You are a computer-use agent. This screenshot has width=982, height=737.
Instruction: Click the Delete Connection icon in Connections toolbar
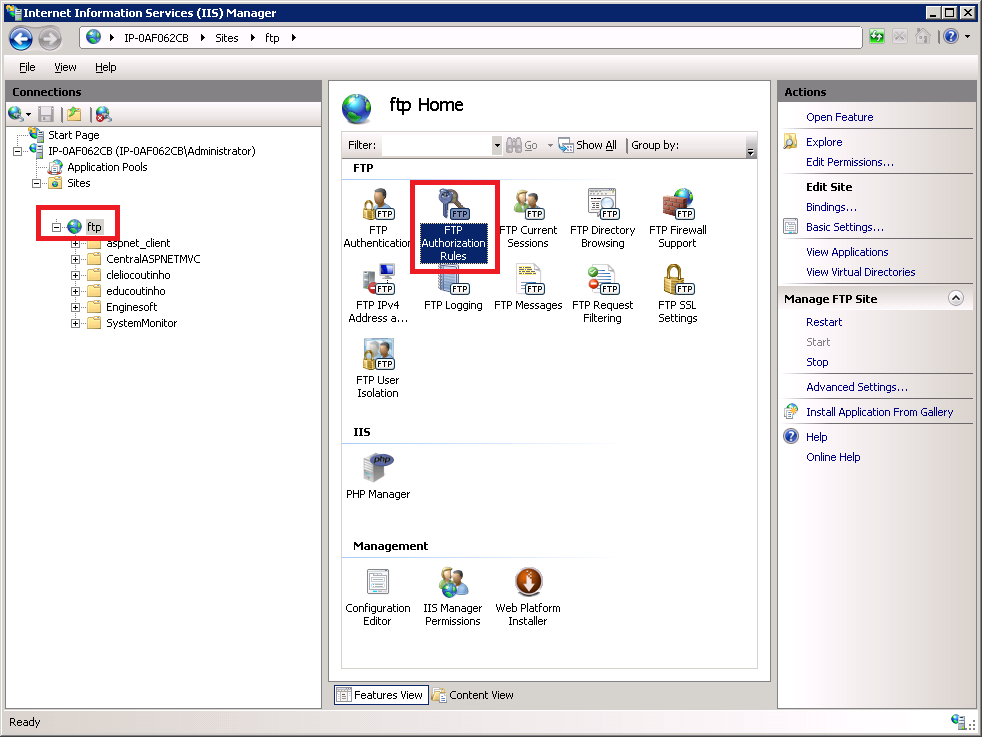tap(103, 114)
